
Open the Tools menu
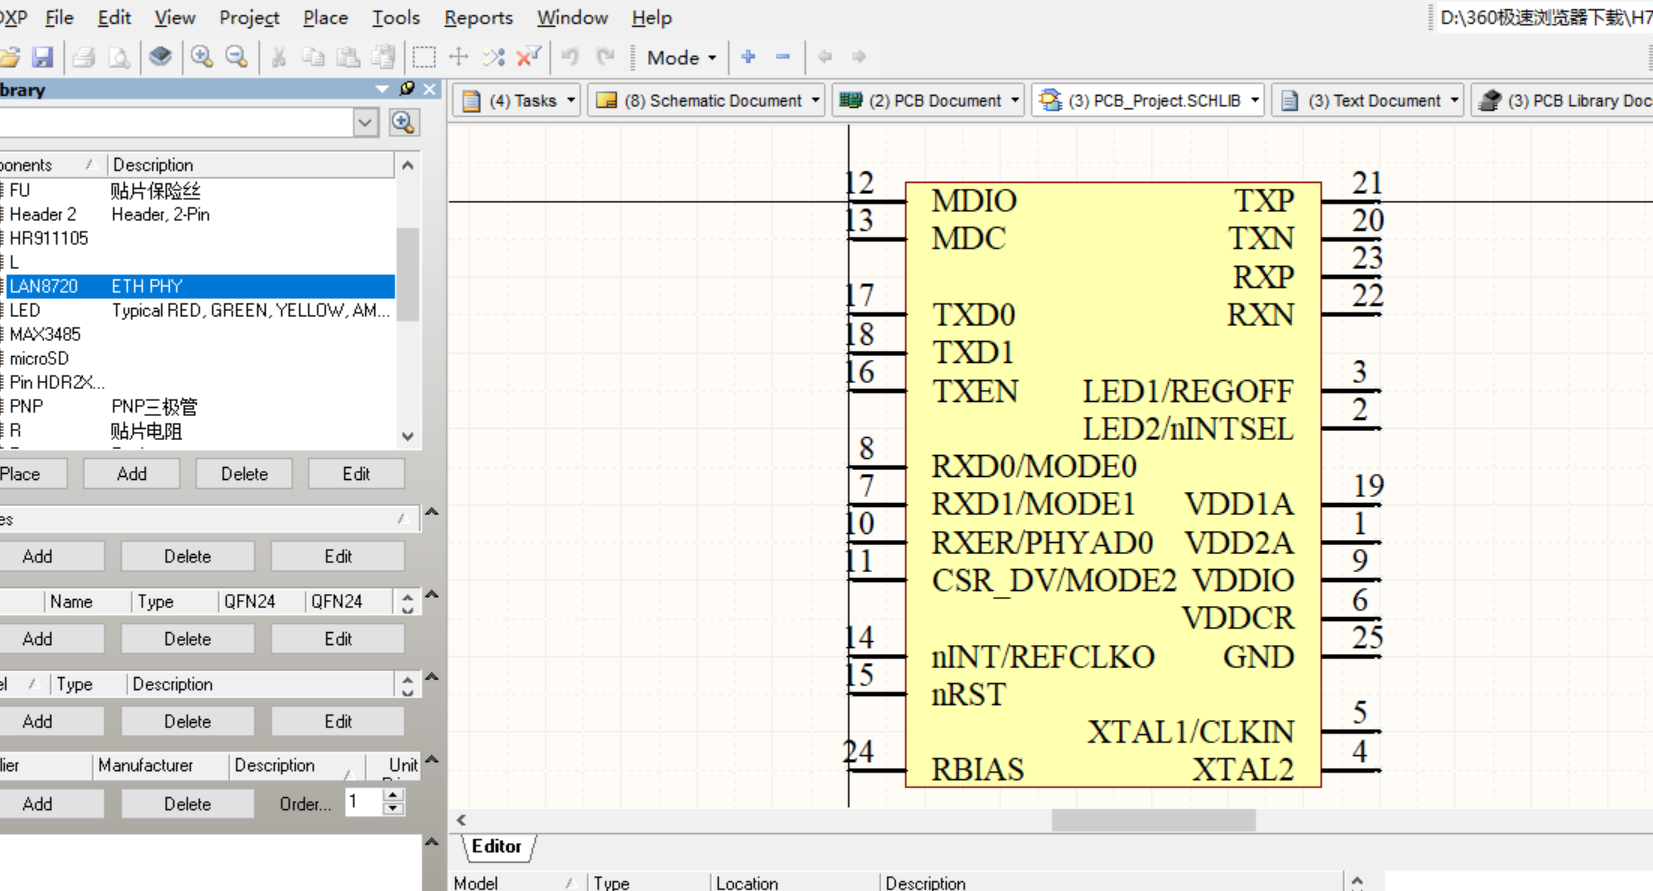396,18
